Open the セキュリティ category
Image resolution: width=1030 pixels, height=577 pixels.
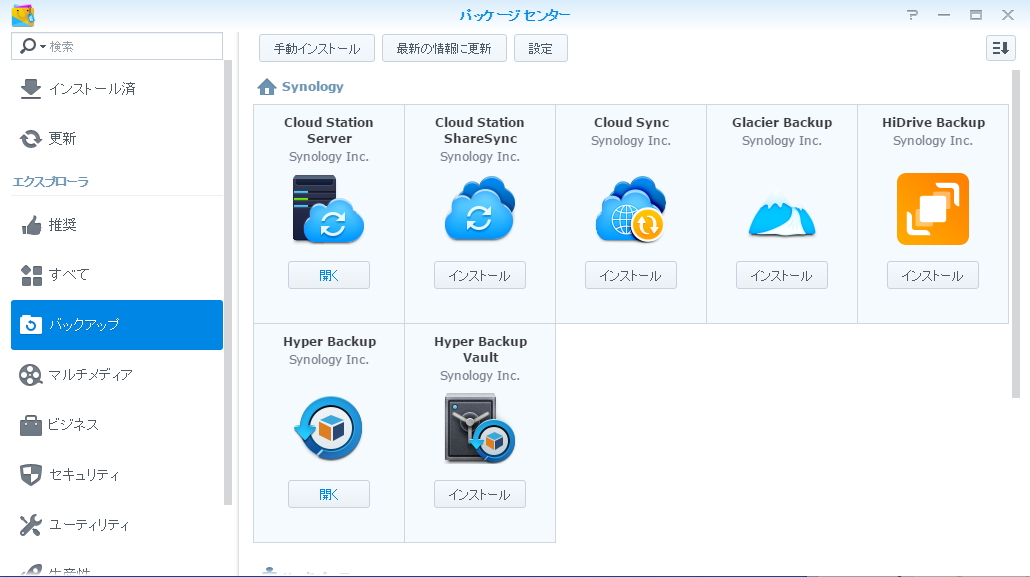[117, 475]
